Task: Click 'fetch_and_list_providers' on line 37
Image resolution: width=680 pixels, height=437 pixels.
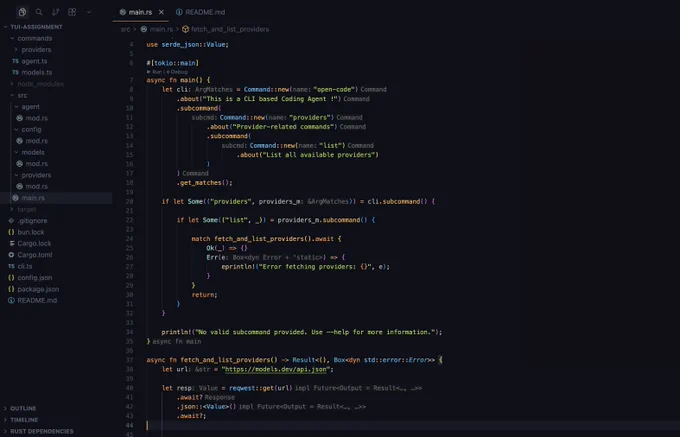Action: pos(225,360)
